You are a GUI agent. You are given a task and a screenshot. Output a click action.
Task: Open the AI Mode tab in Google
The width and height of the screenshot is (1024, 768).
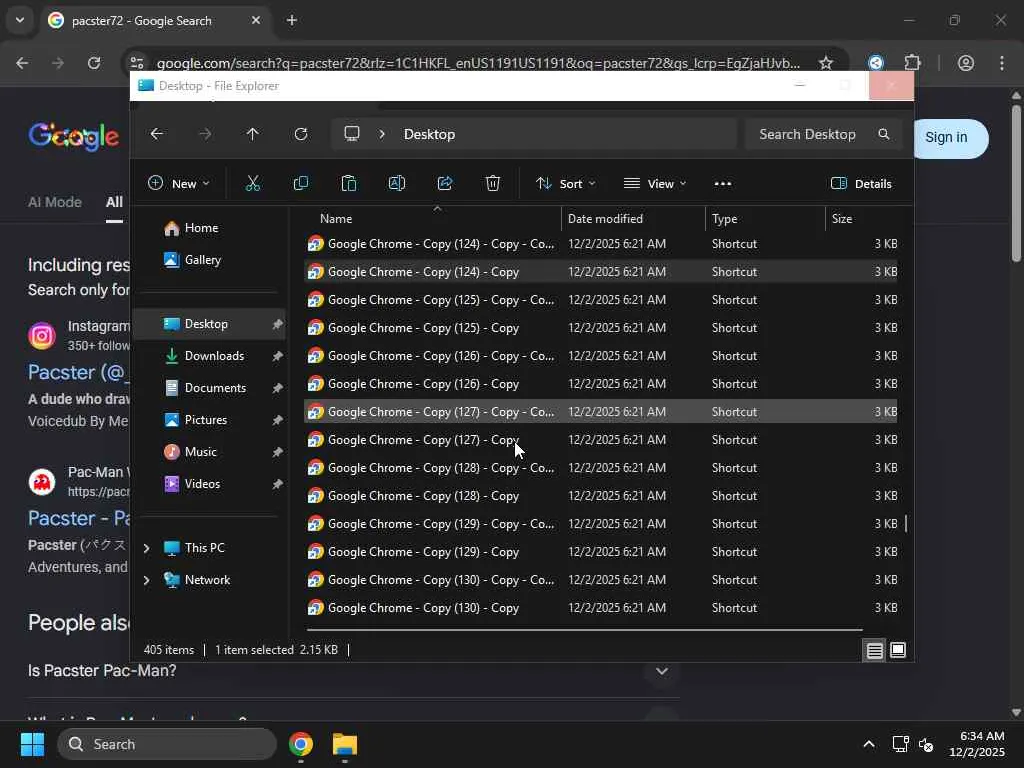[55, 202]
